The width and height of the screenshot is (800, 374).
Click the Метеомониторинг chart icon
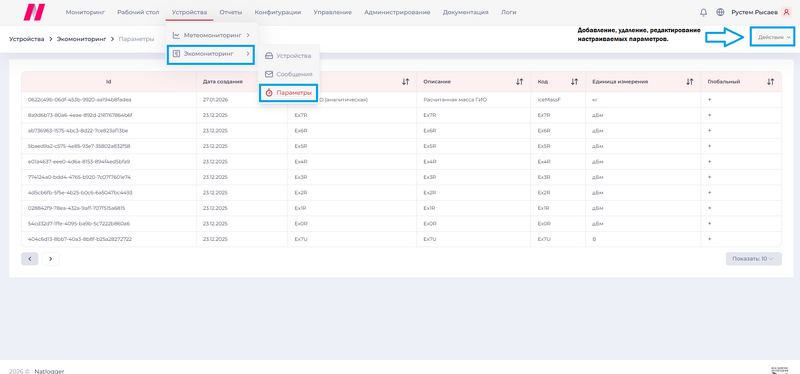point(176,35)
